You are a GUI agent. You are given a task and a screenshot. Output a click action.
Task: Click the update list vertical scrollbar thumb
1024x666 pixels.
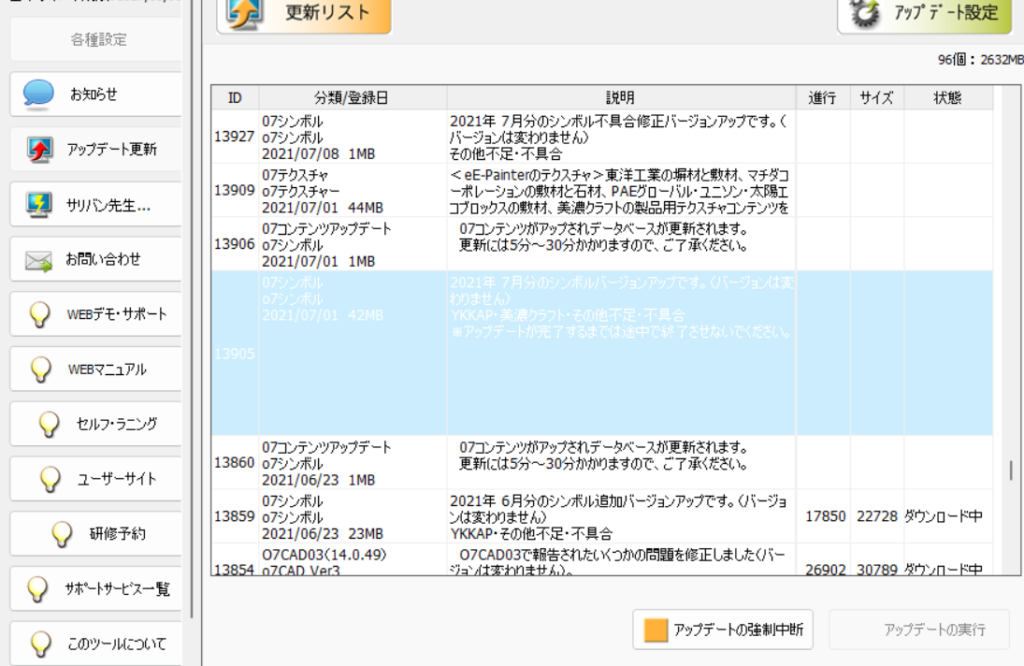pyautogui.click(x=1010, y=470)
